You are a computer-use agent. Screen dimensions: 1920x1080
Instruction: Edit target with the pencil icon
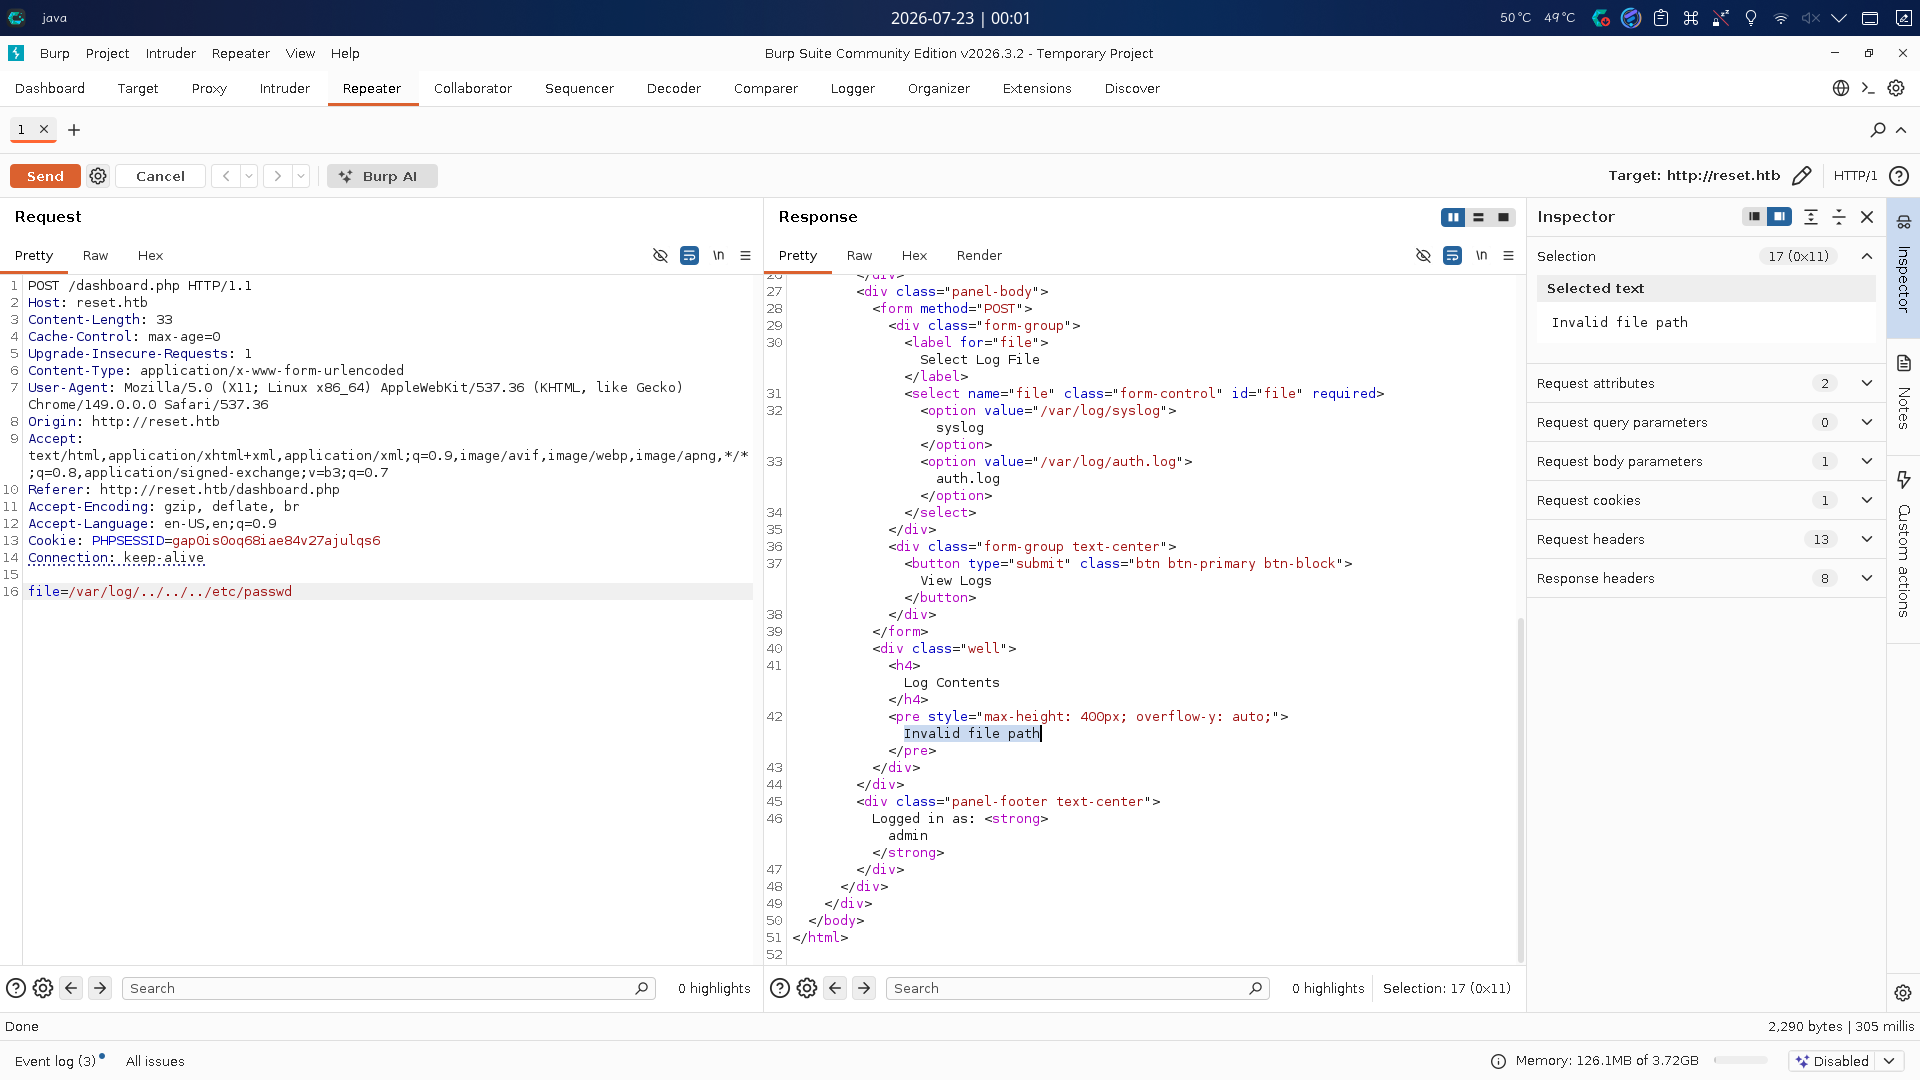pyautogui.click(x=1801, y=176)
